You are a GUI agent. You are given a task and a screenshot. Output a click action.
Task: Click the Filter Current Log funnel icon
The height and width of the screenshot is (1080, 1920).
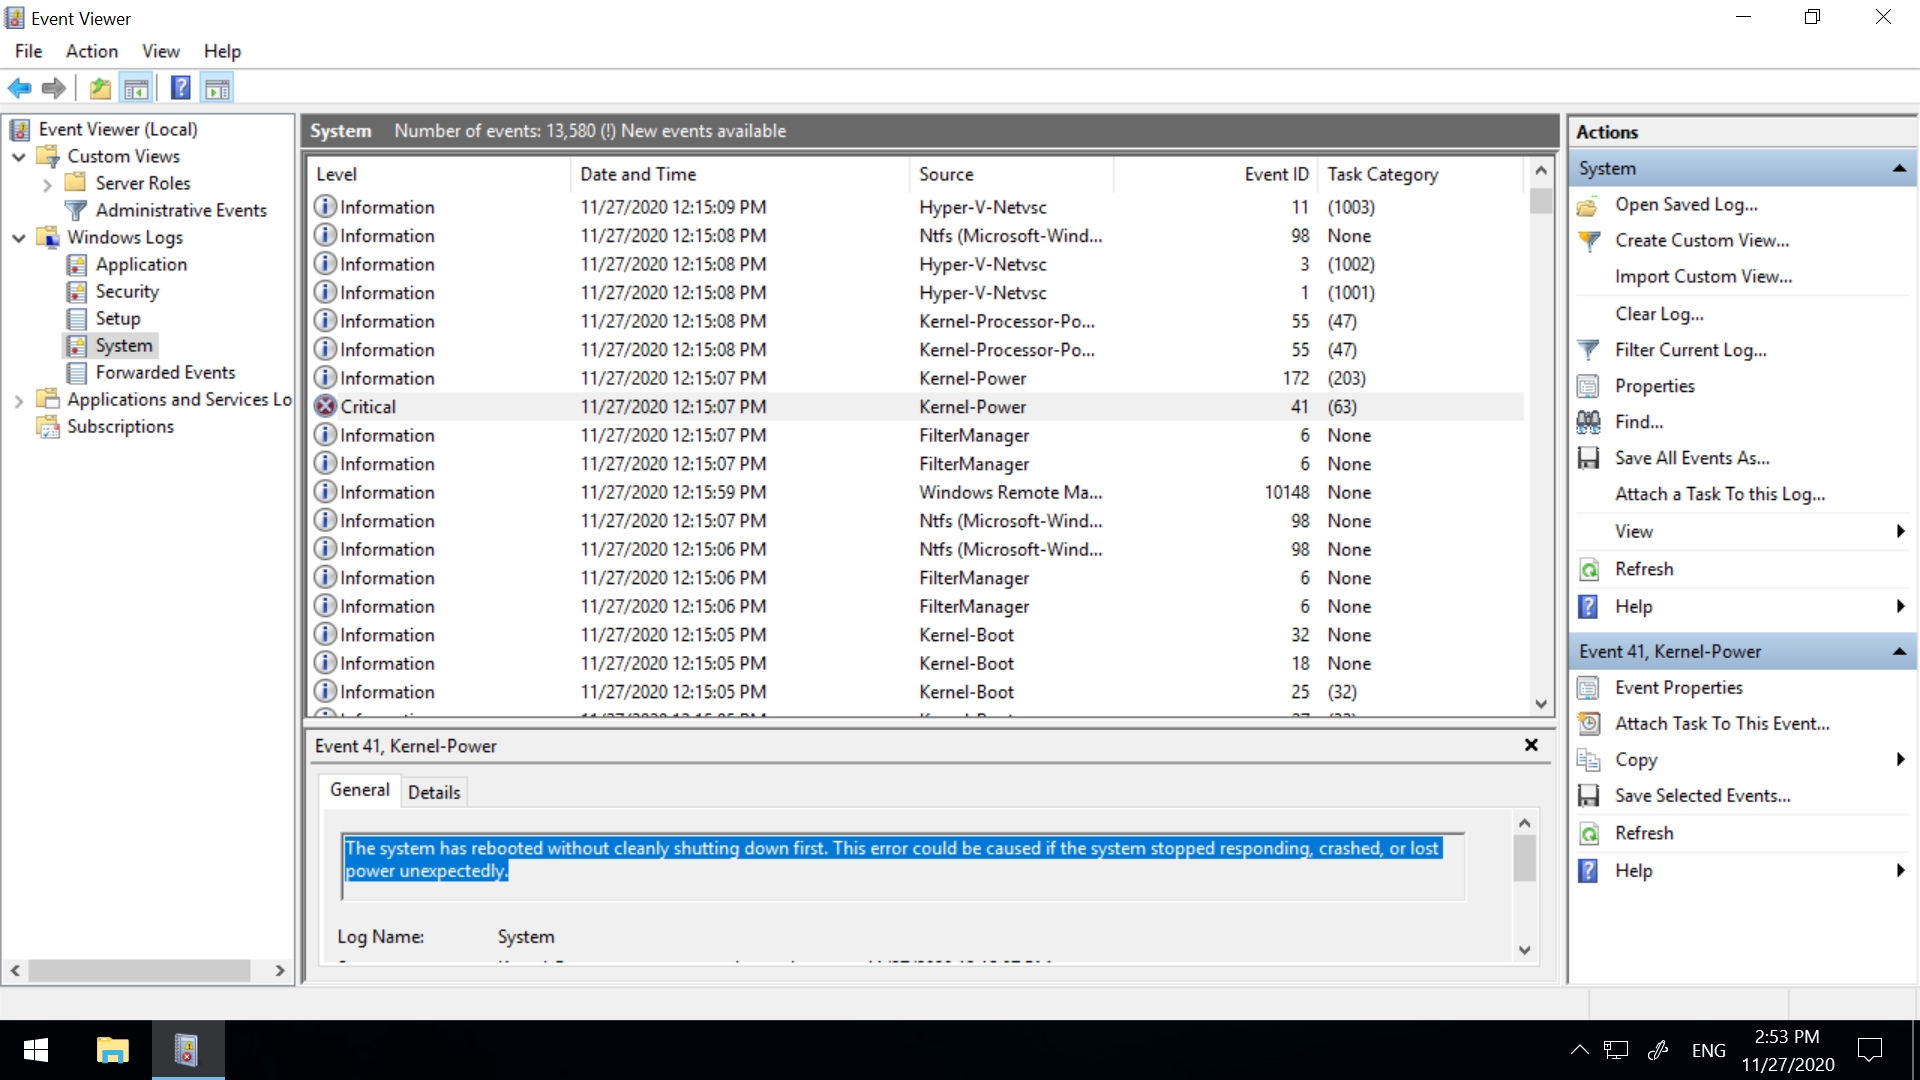pyautogui.click(x=1588, y=350)
